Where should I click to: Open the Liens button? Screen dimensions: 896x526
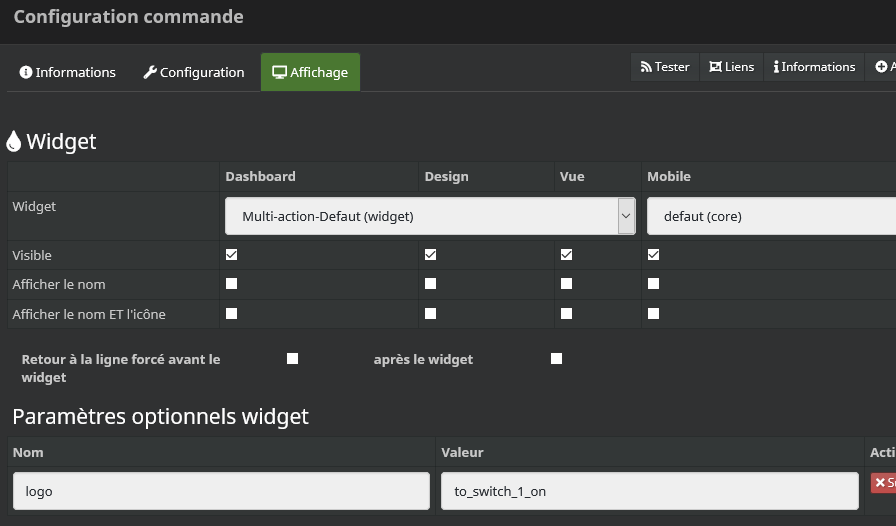tap(731, 67)
